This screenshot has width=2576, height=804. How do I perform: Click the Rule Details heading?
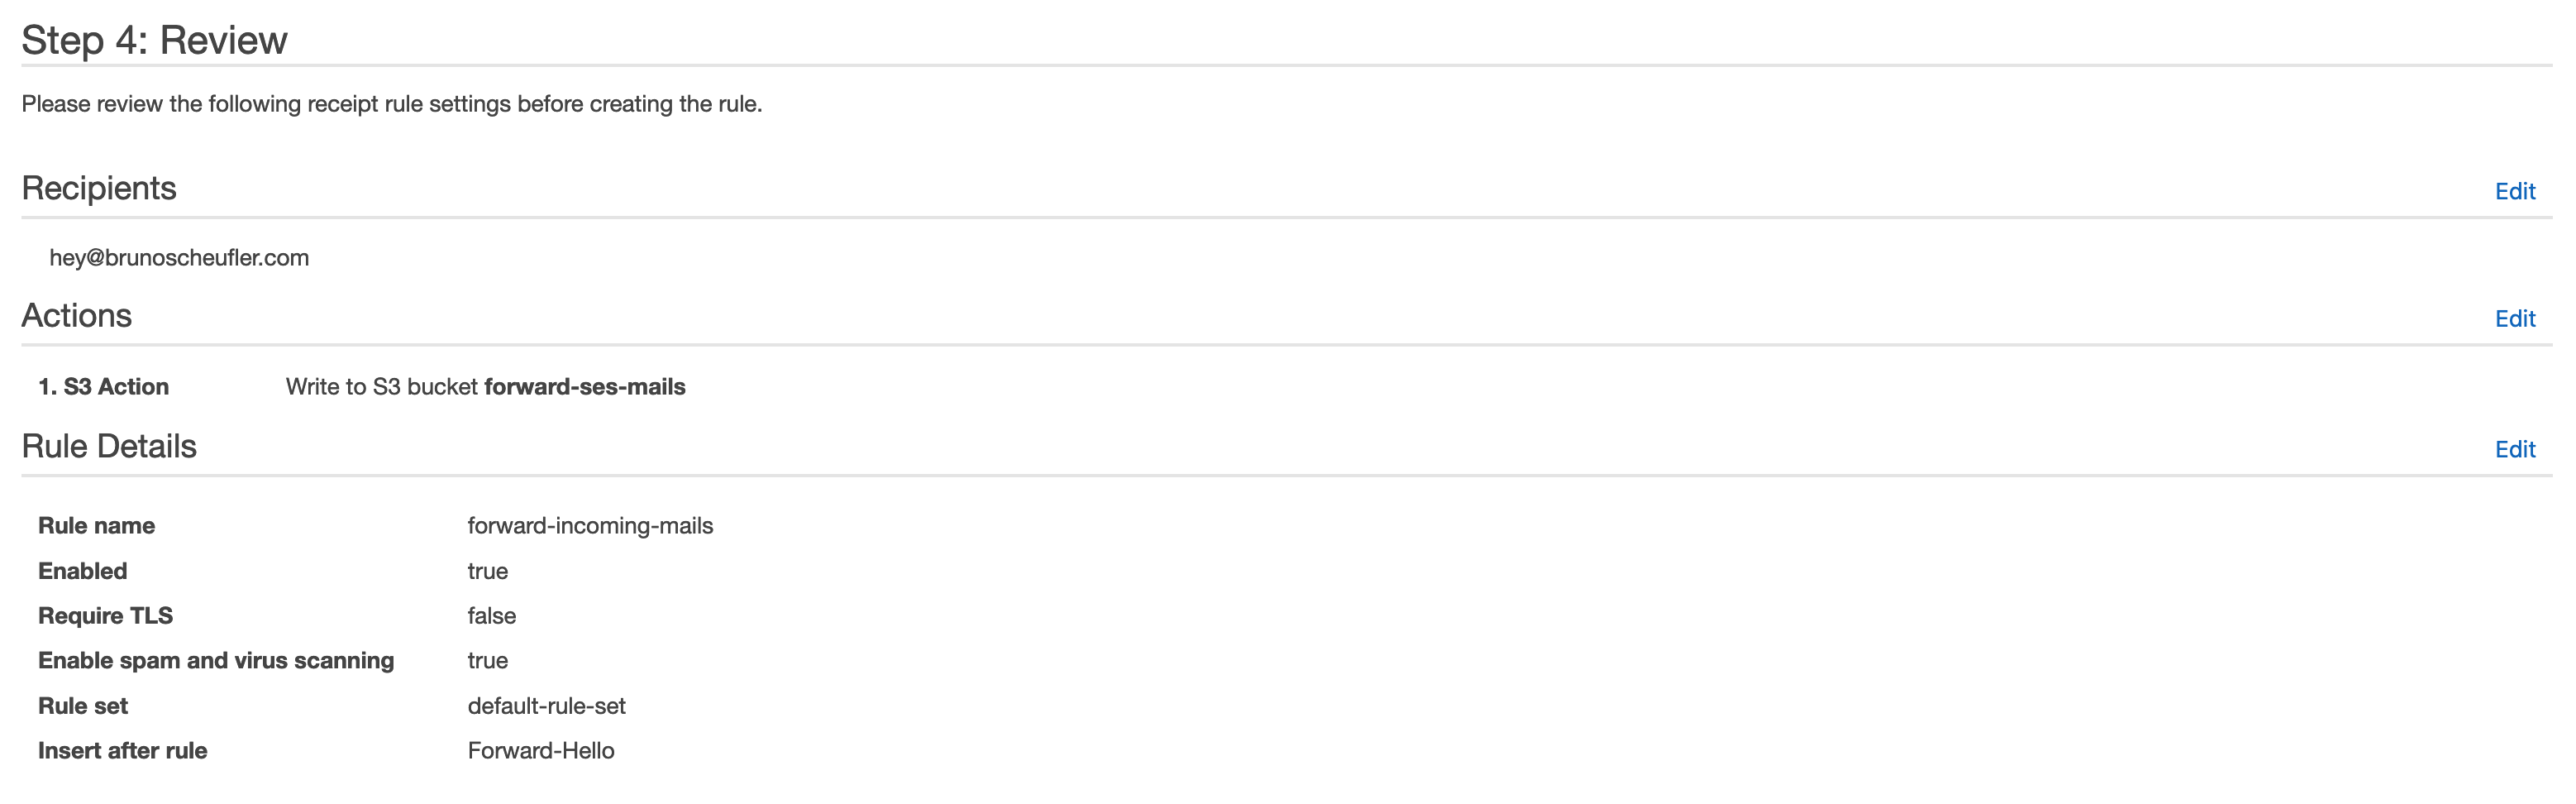[x=109, y=446]
